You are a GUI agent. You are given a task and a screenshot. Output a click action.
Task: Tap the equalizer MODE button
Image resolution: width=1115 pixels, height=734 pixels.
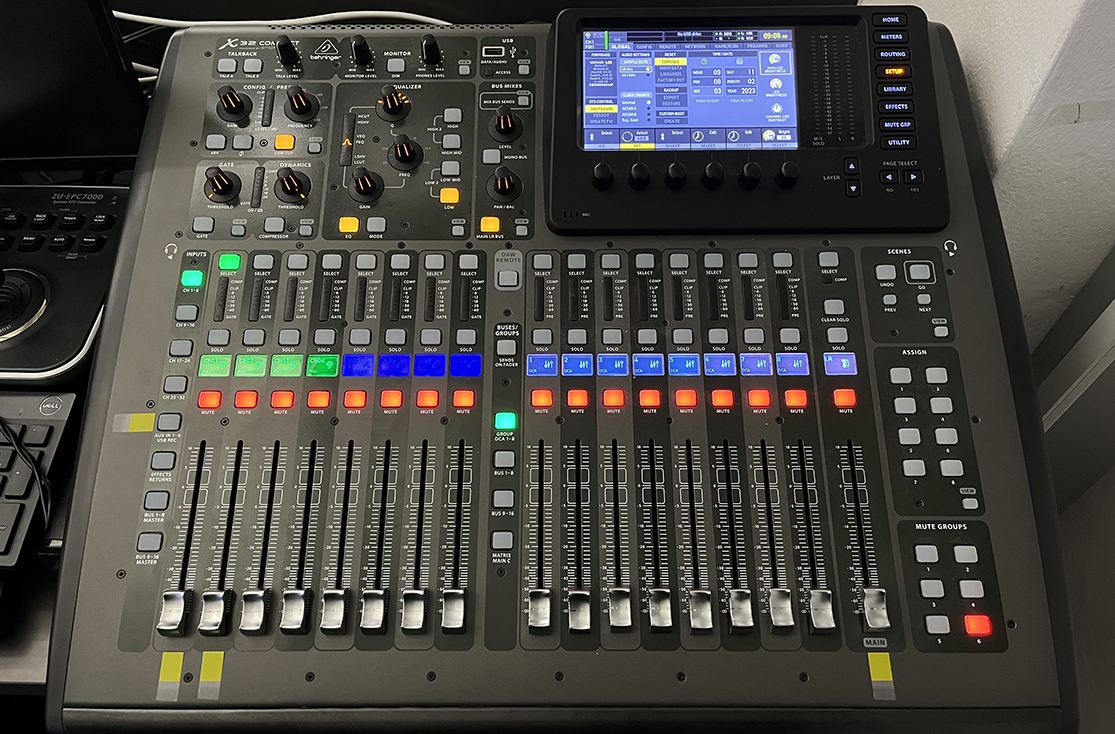coord(376,225)
